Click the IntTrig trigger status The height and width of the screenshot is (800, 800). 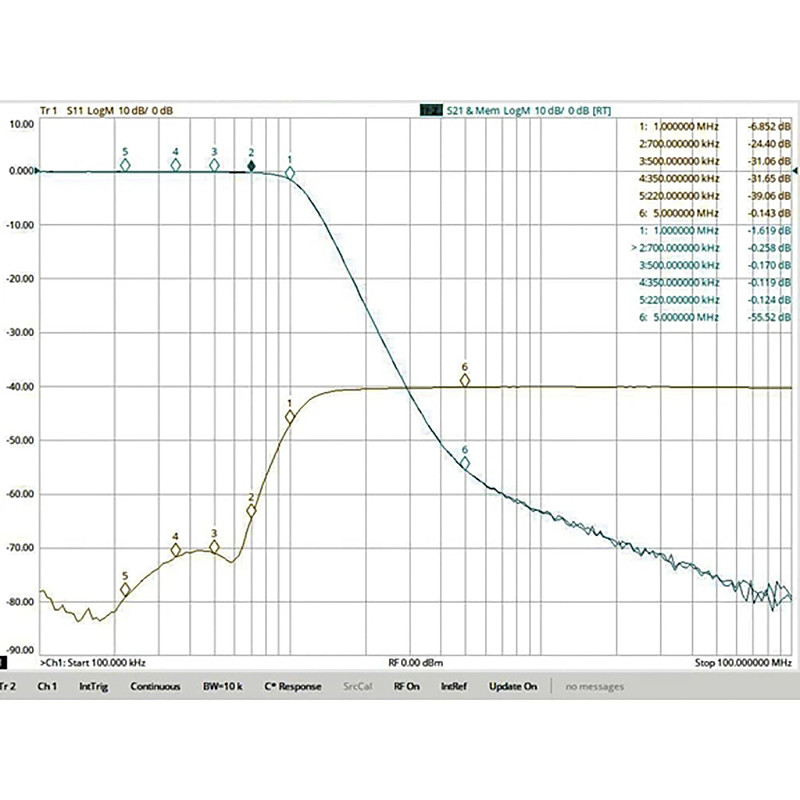point(93,687)
